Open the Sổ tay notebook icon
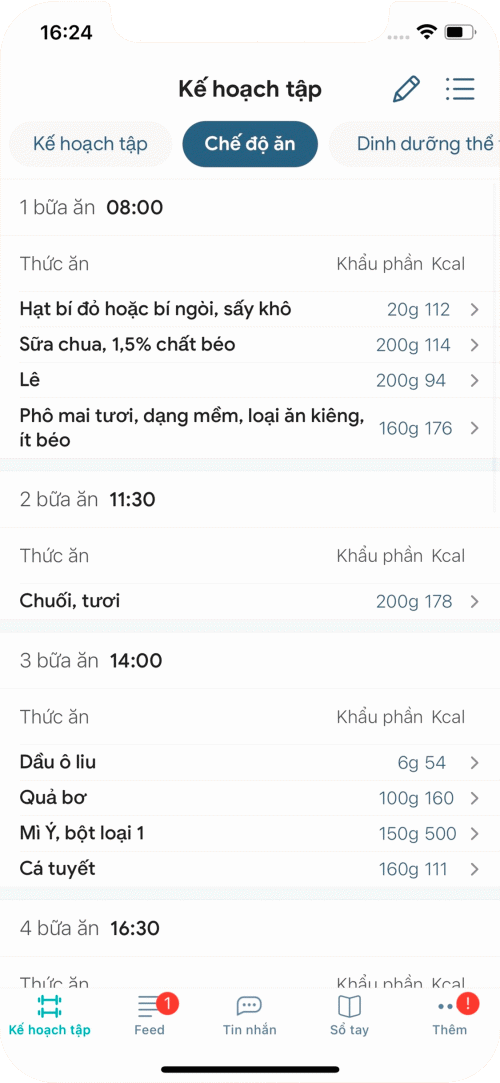This screenshot has height=1083, width=500. pyautogui.click(x=349, y=1006)
